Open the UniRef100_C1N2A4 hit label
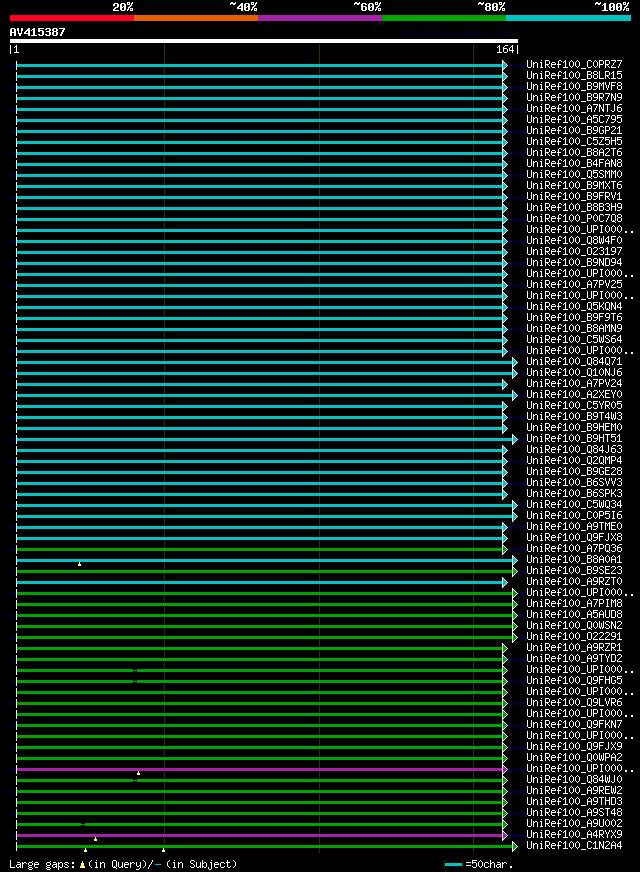640x872 pixels. coord(574,845)
